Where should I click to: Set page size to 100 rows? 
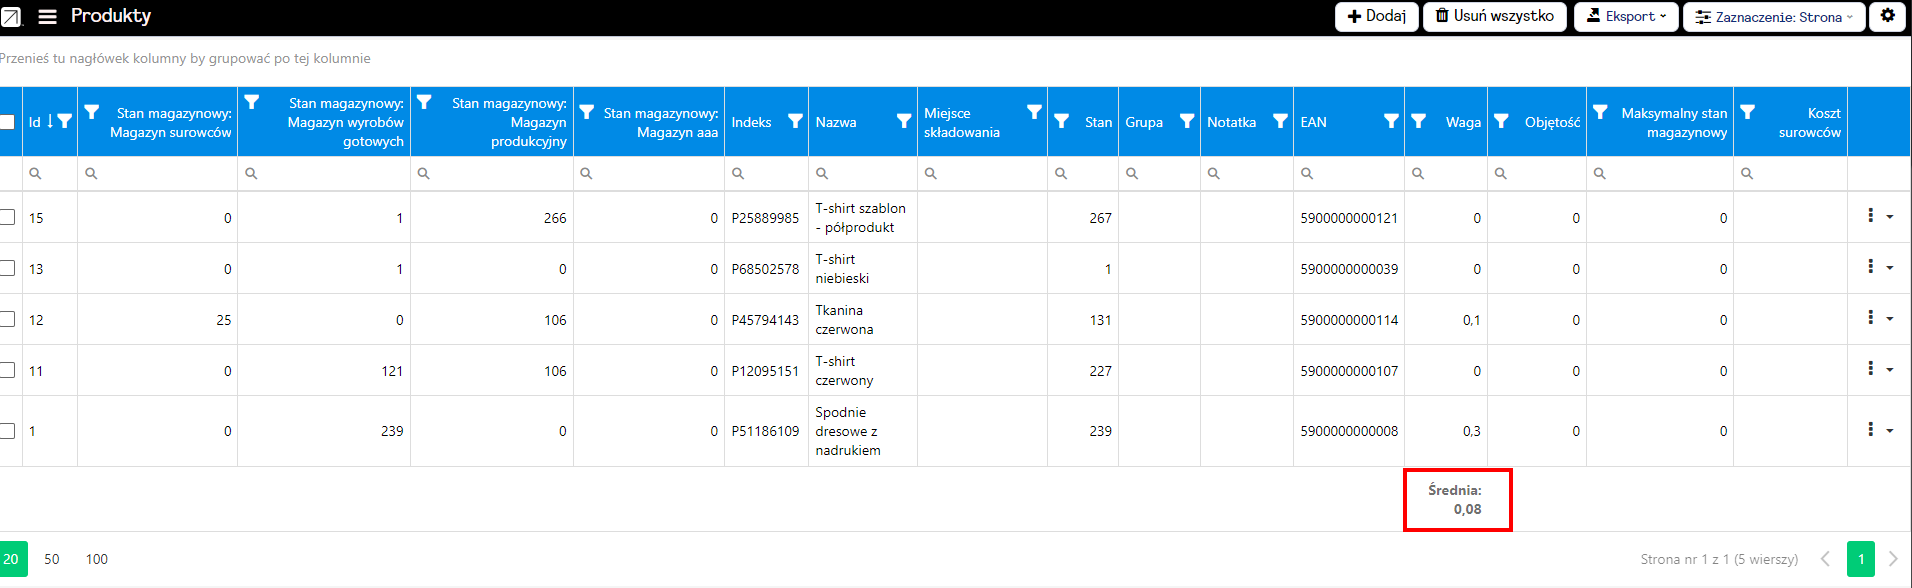pos(97,559)
